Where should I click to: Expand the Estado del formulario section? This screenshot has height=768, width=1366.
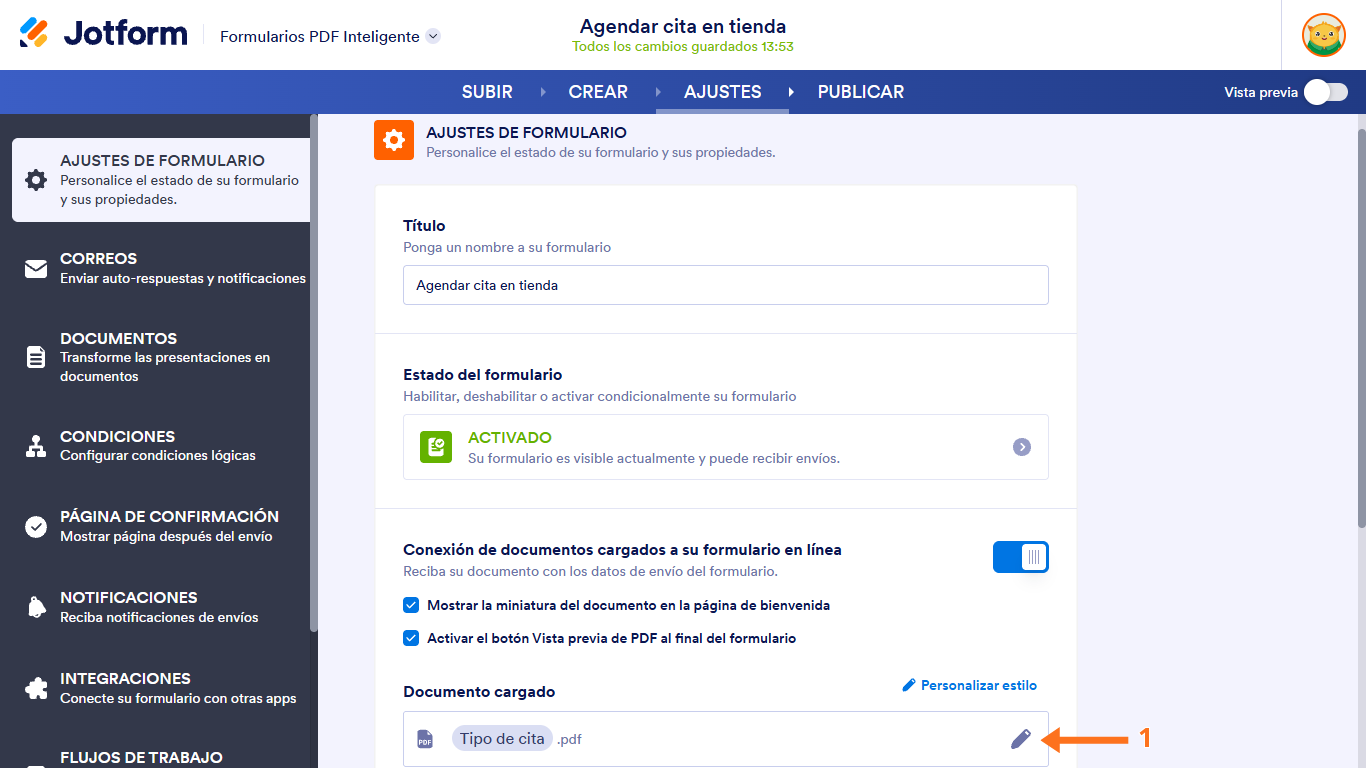[1021, 448]
